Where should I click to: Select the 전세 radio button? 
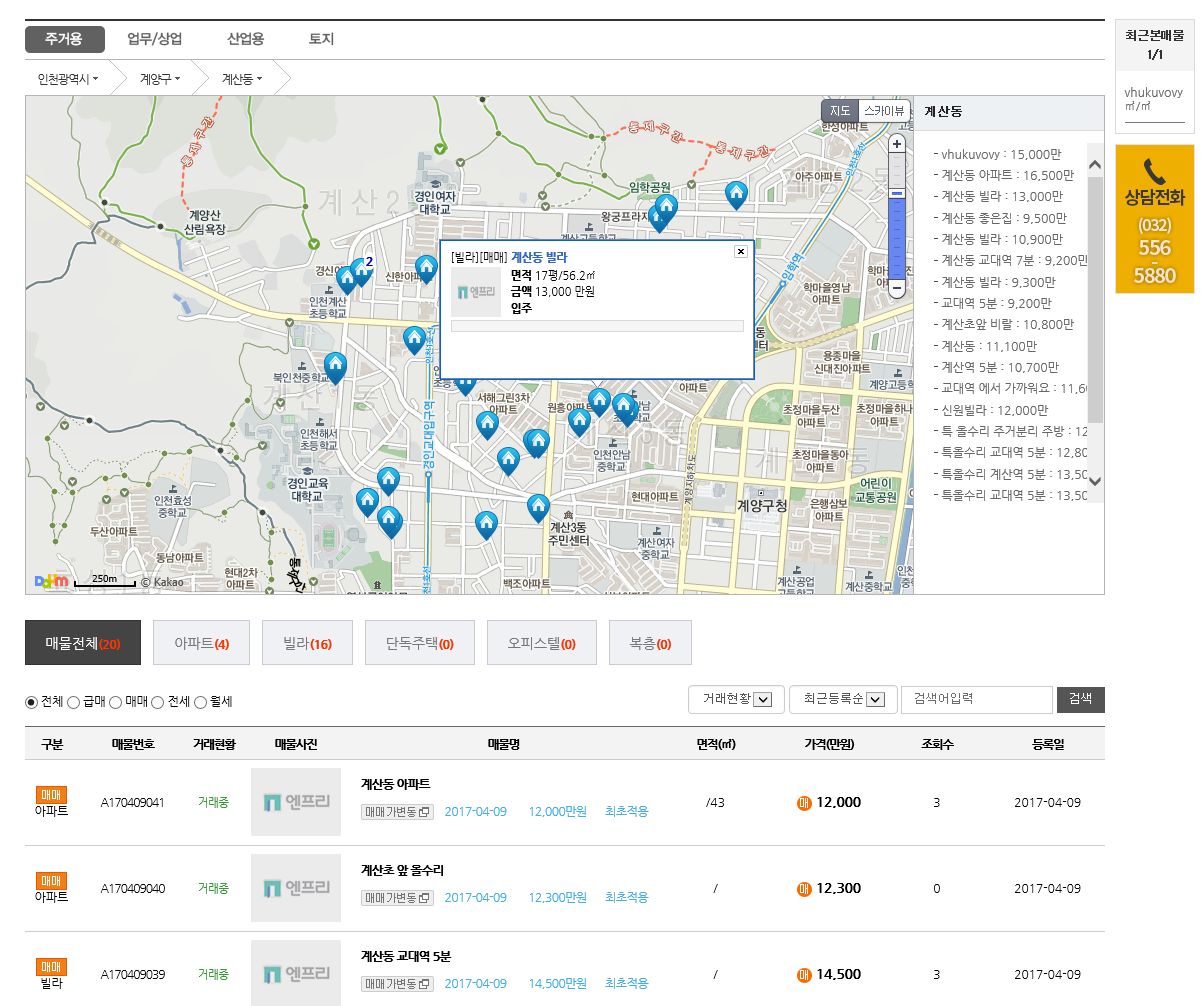coord(158,702)
